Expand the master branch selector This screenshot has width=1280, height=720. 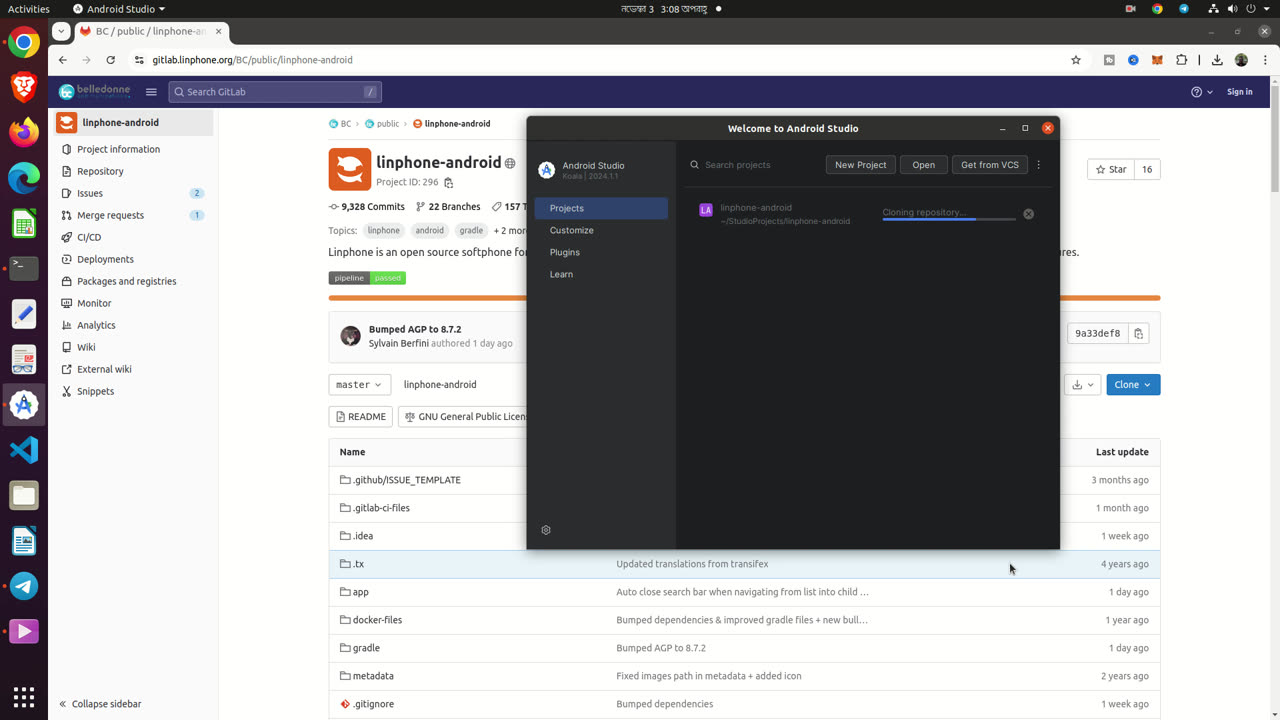pyautogui.click(x=360, y=385)
